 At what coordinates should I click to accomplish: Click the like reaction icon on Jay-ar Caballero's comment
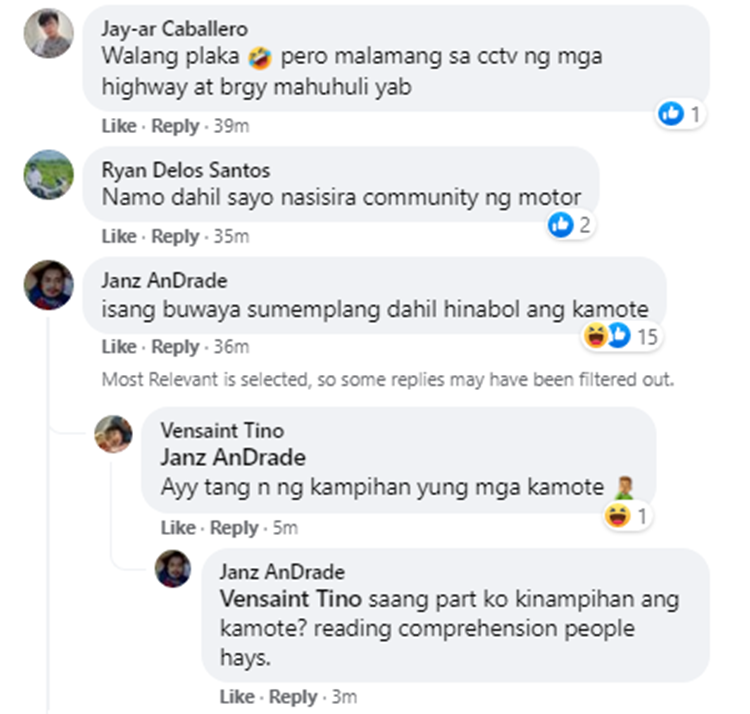point(671,114)
